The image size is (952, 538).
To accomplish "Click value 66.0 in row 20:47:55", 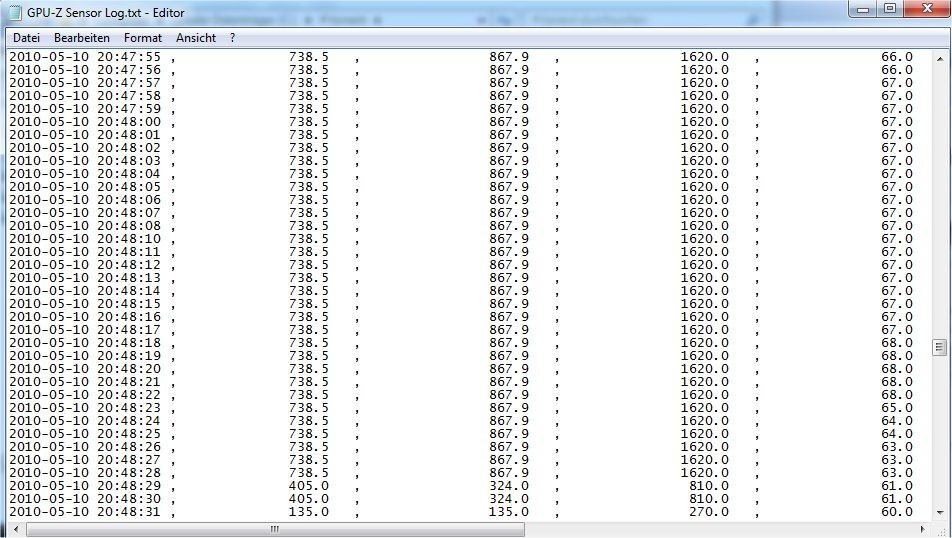I will (x=897, y=57).
